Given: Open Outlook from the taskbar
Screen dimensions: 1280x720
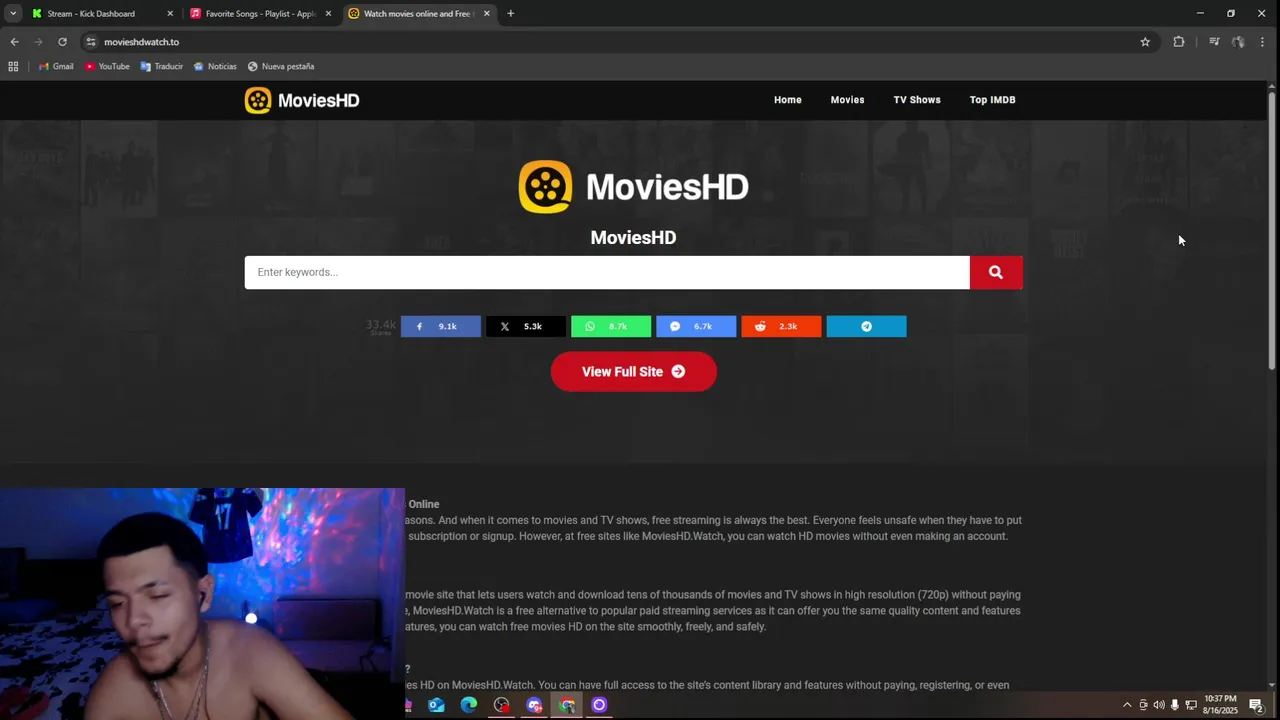Looking at the screenshot, I should [436, 705].
